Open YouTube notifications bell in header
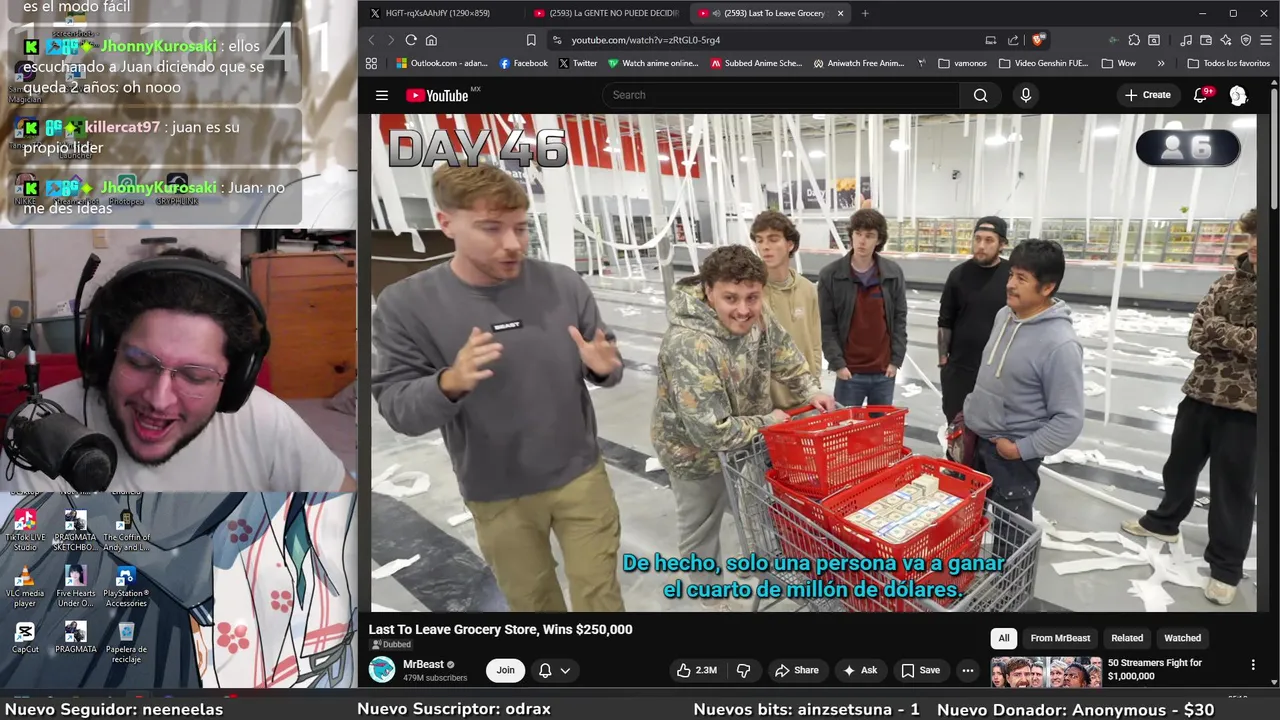The image size is (1280, 720). tap(1201, 95)
